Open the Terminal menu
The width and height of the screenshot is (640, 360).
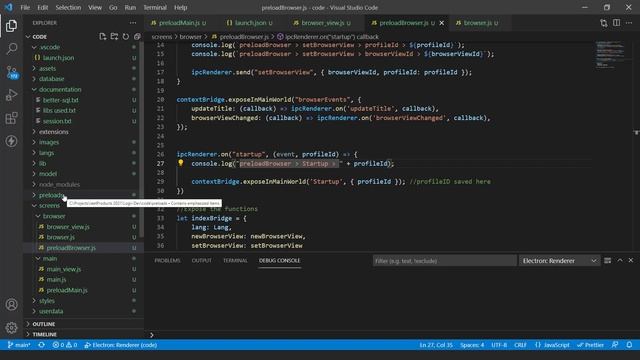[155, 7]
